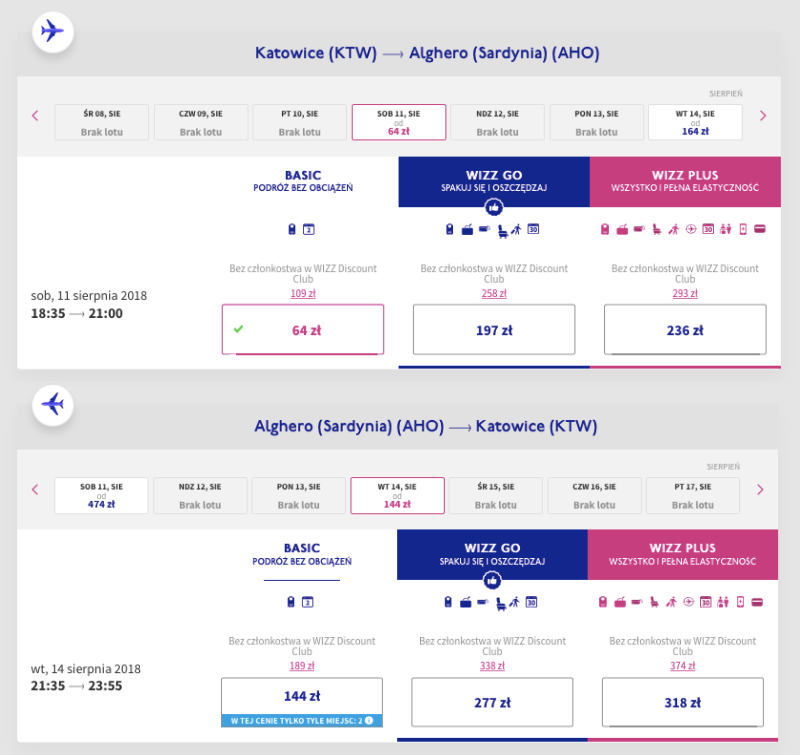Choose the 144 zł BASIC return fare
The width and height of the screenshot is (800, 755).
[x=302, y=696]
